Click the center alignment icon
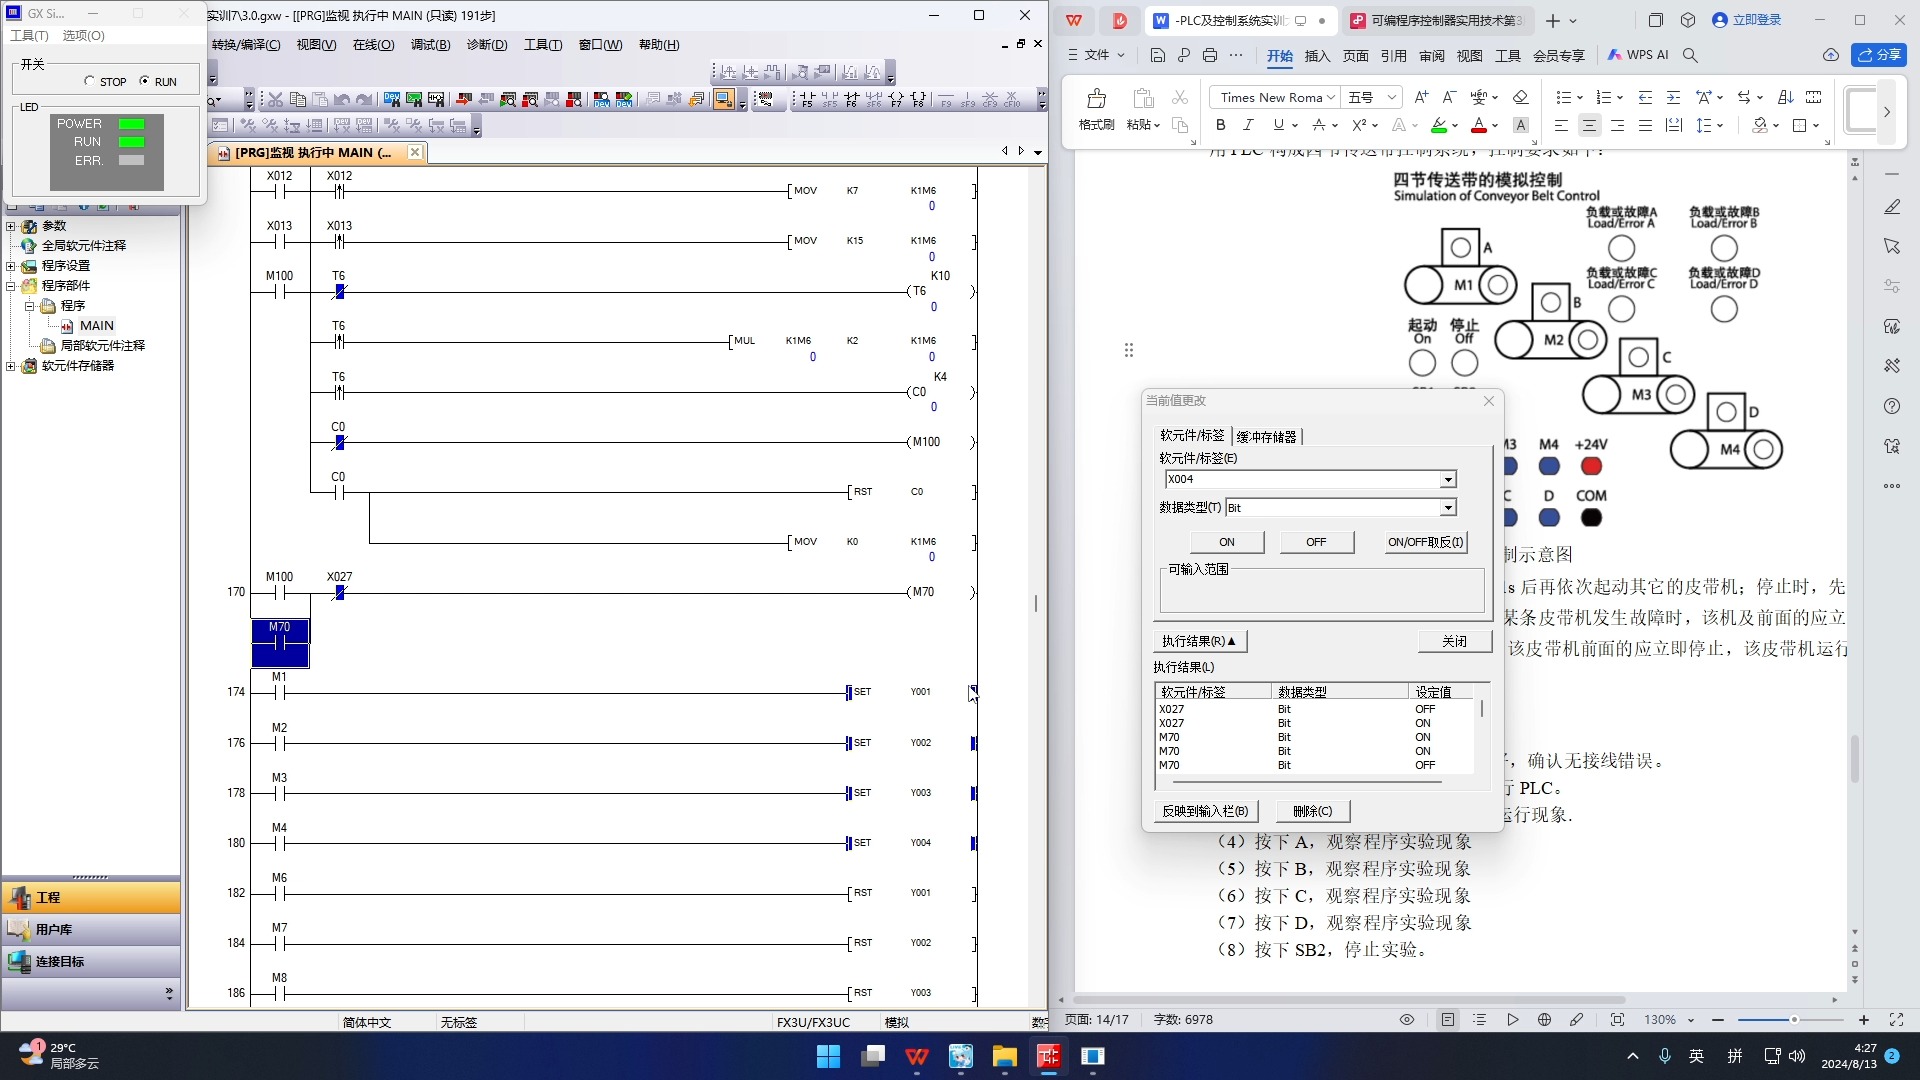The image size is (1920, 1080). [1589, 125]
